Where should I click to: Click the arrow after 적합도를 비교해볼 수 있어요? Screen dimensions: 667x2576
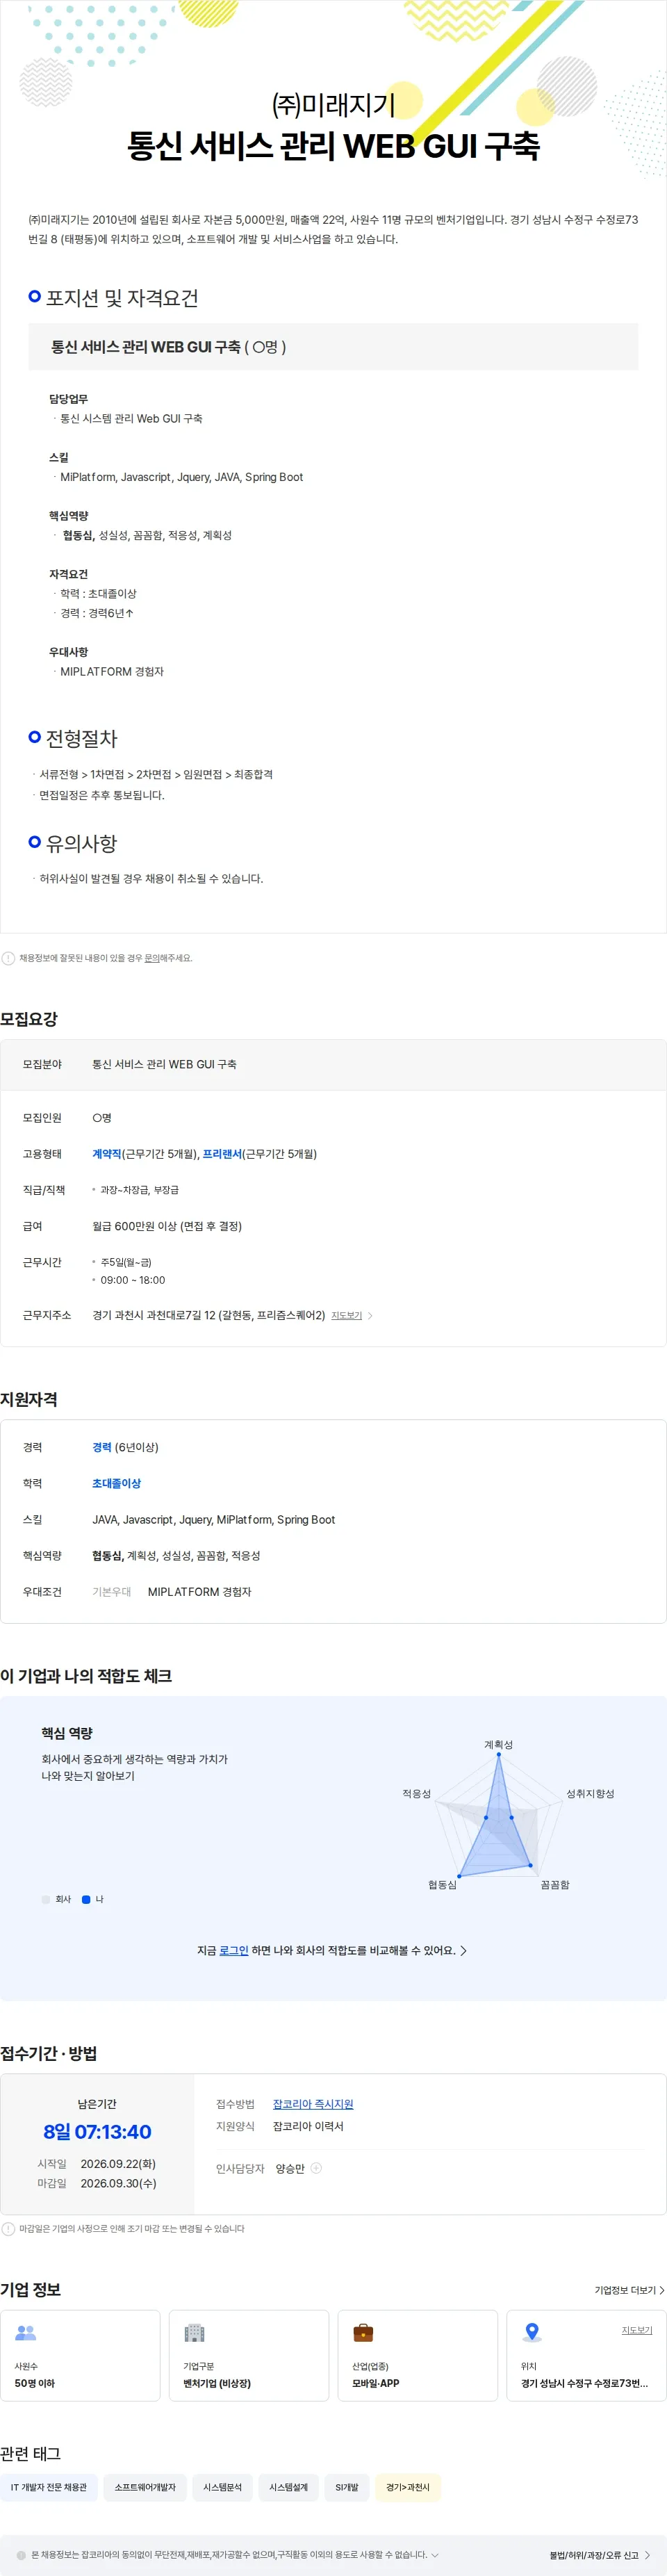point(463,1950)
